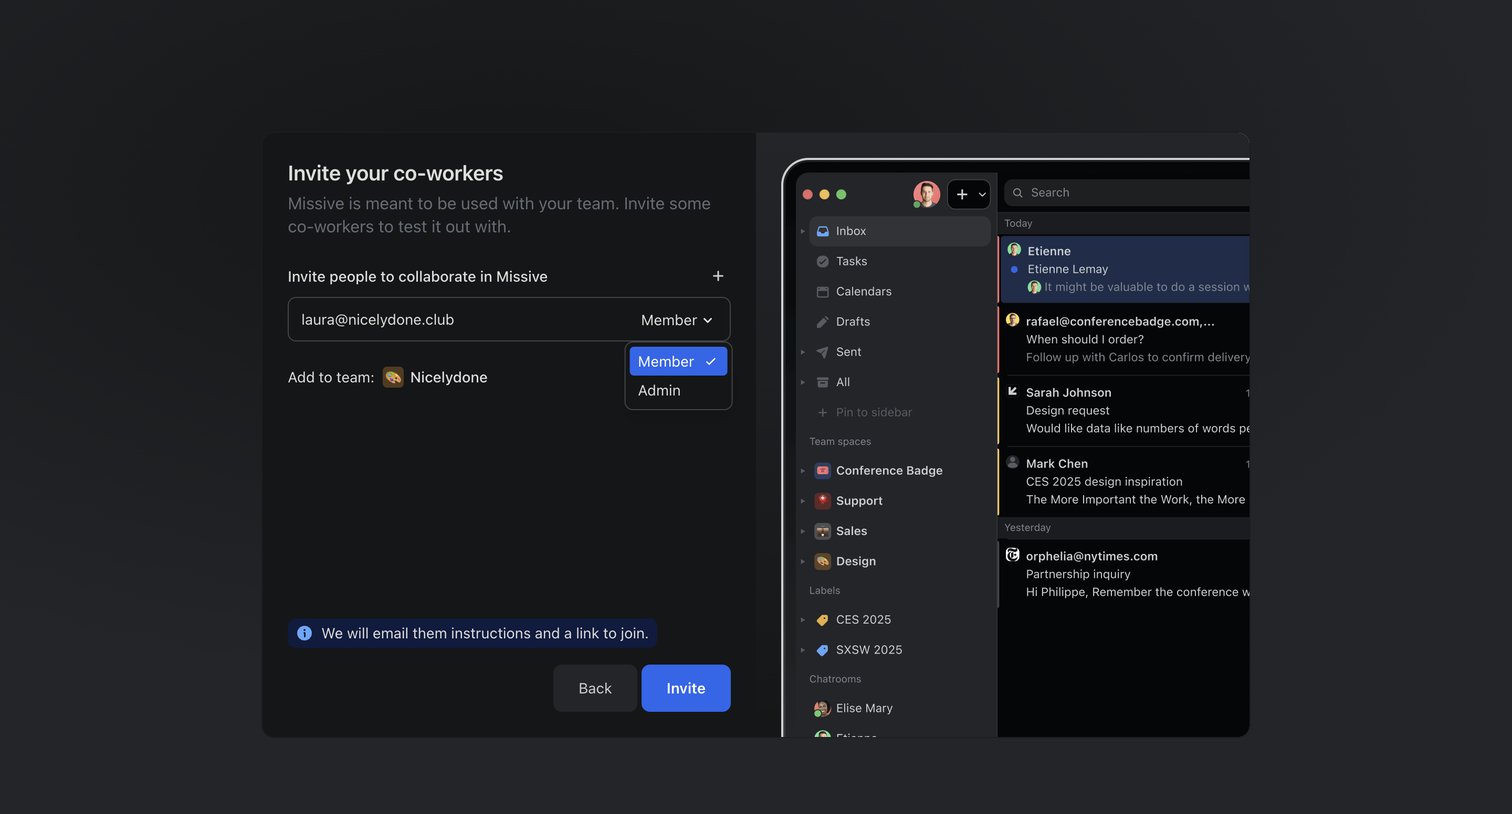This screenshot has width=1512, height=814.
Task: Click the Elise Mary chatroom avatar
Action: click(822, 708)
